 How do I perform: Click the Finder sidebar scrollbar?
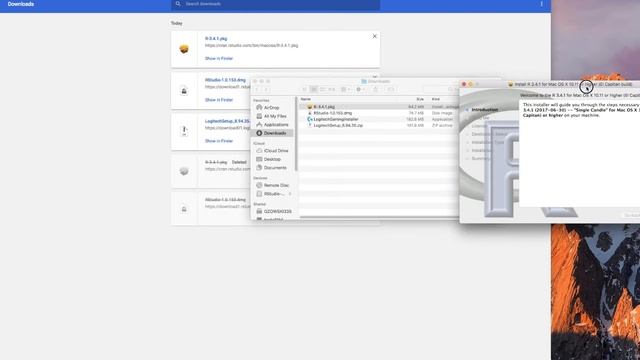click(296, 135)
